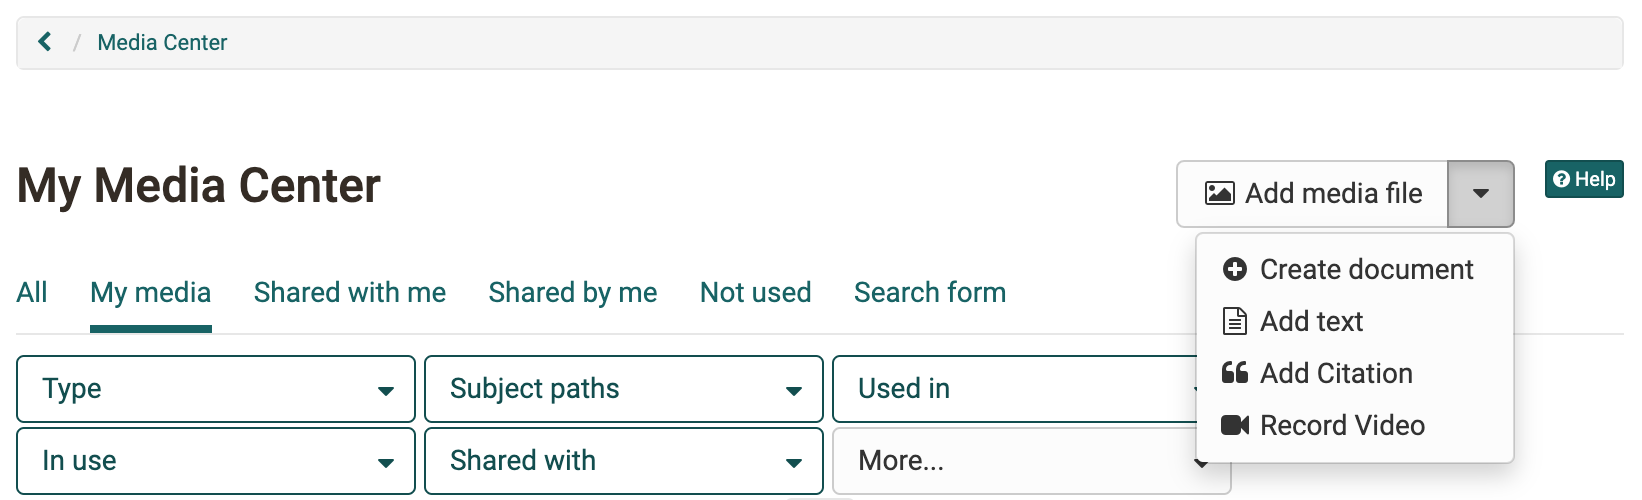Click the quote icon beside Add Citation
Image resolution: width=1642 pixels, height=500 pixels.
[1235, 373]
